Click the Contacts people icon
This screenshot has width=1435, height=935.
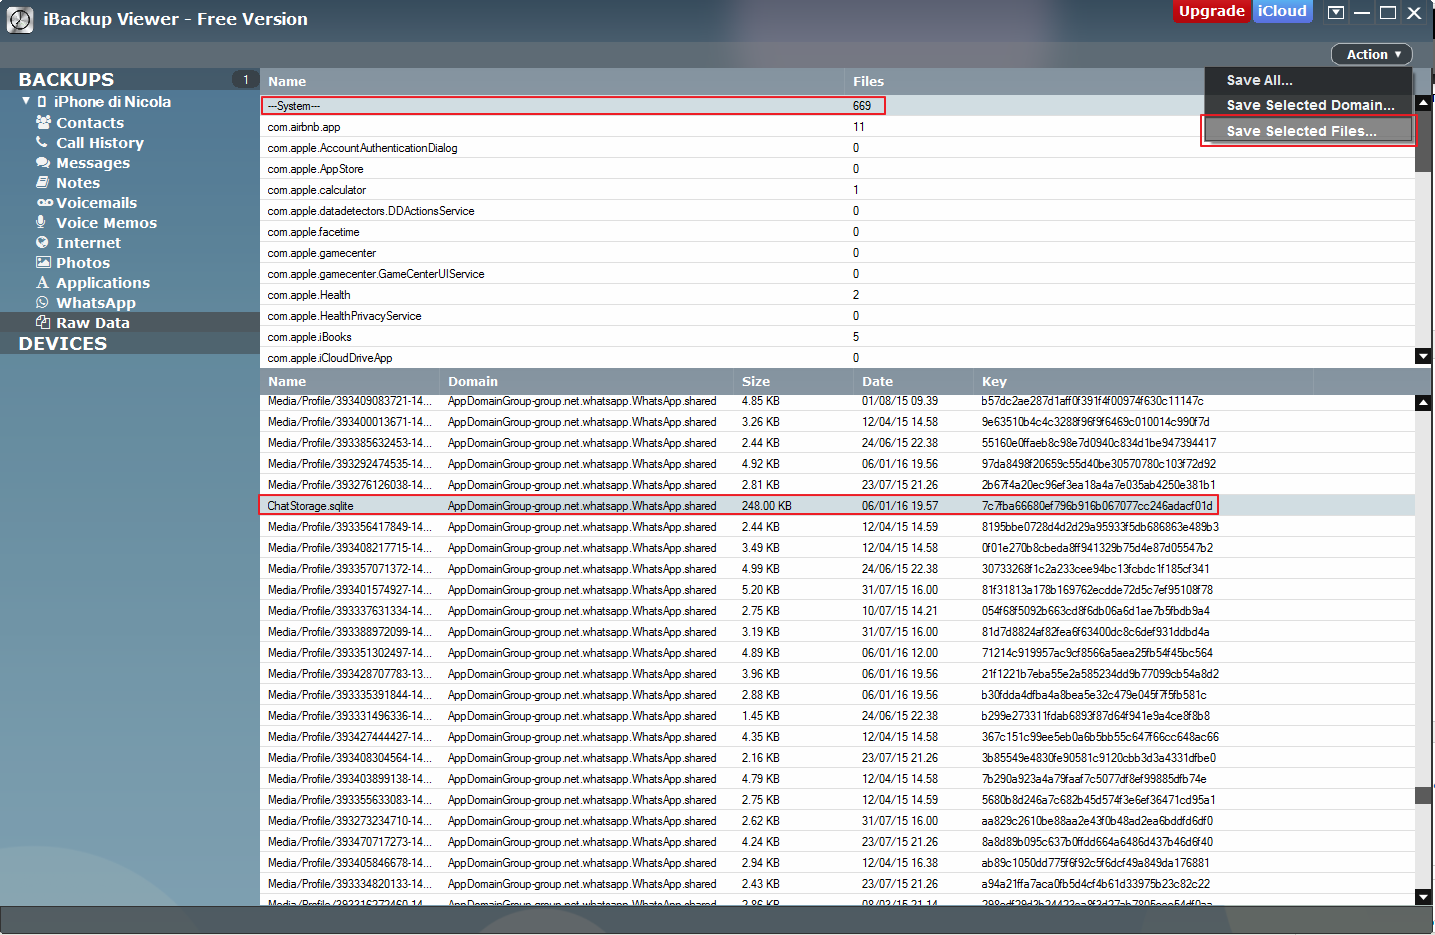(43, 122)
